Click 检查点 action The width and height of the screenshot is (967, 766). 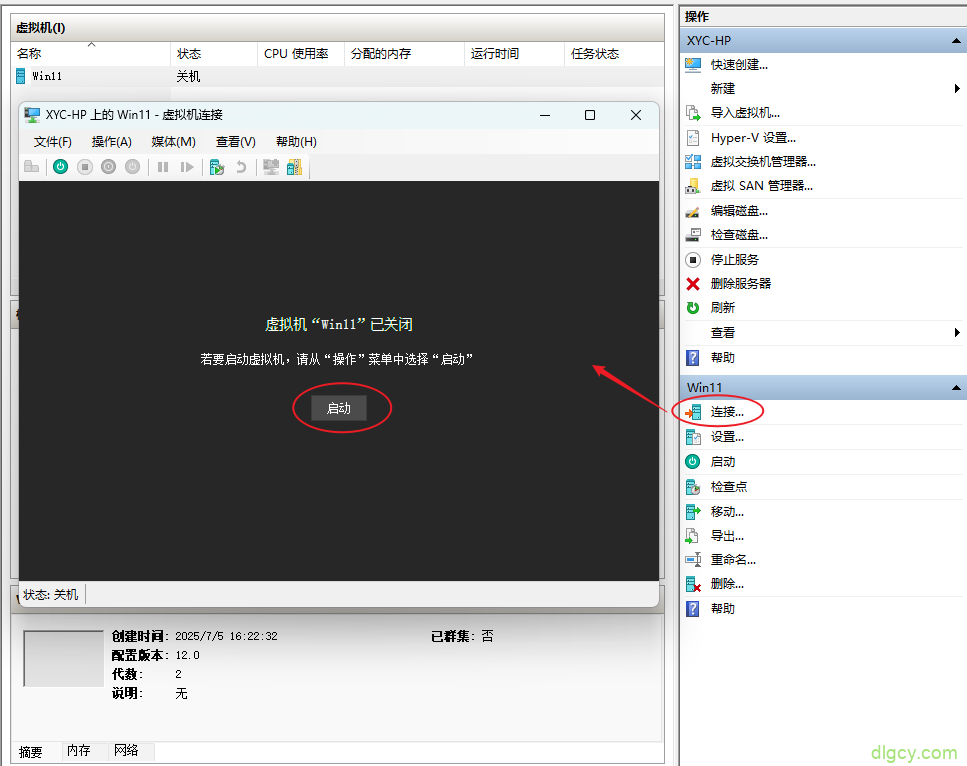click(728, 487)
